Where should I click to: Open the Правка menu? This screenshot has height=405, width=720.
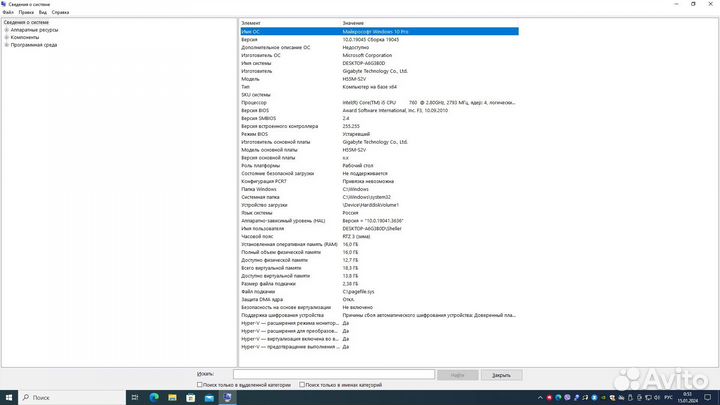pyautogui.click(x=26, y=12)
